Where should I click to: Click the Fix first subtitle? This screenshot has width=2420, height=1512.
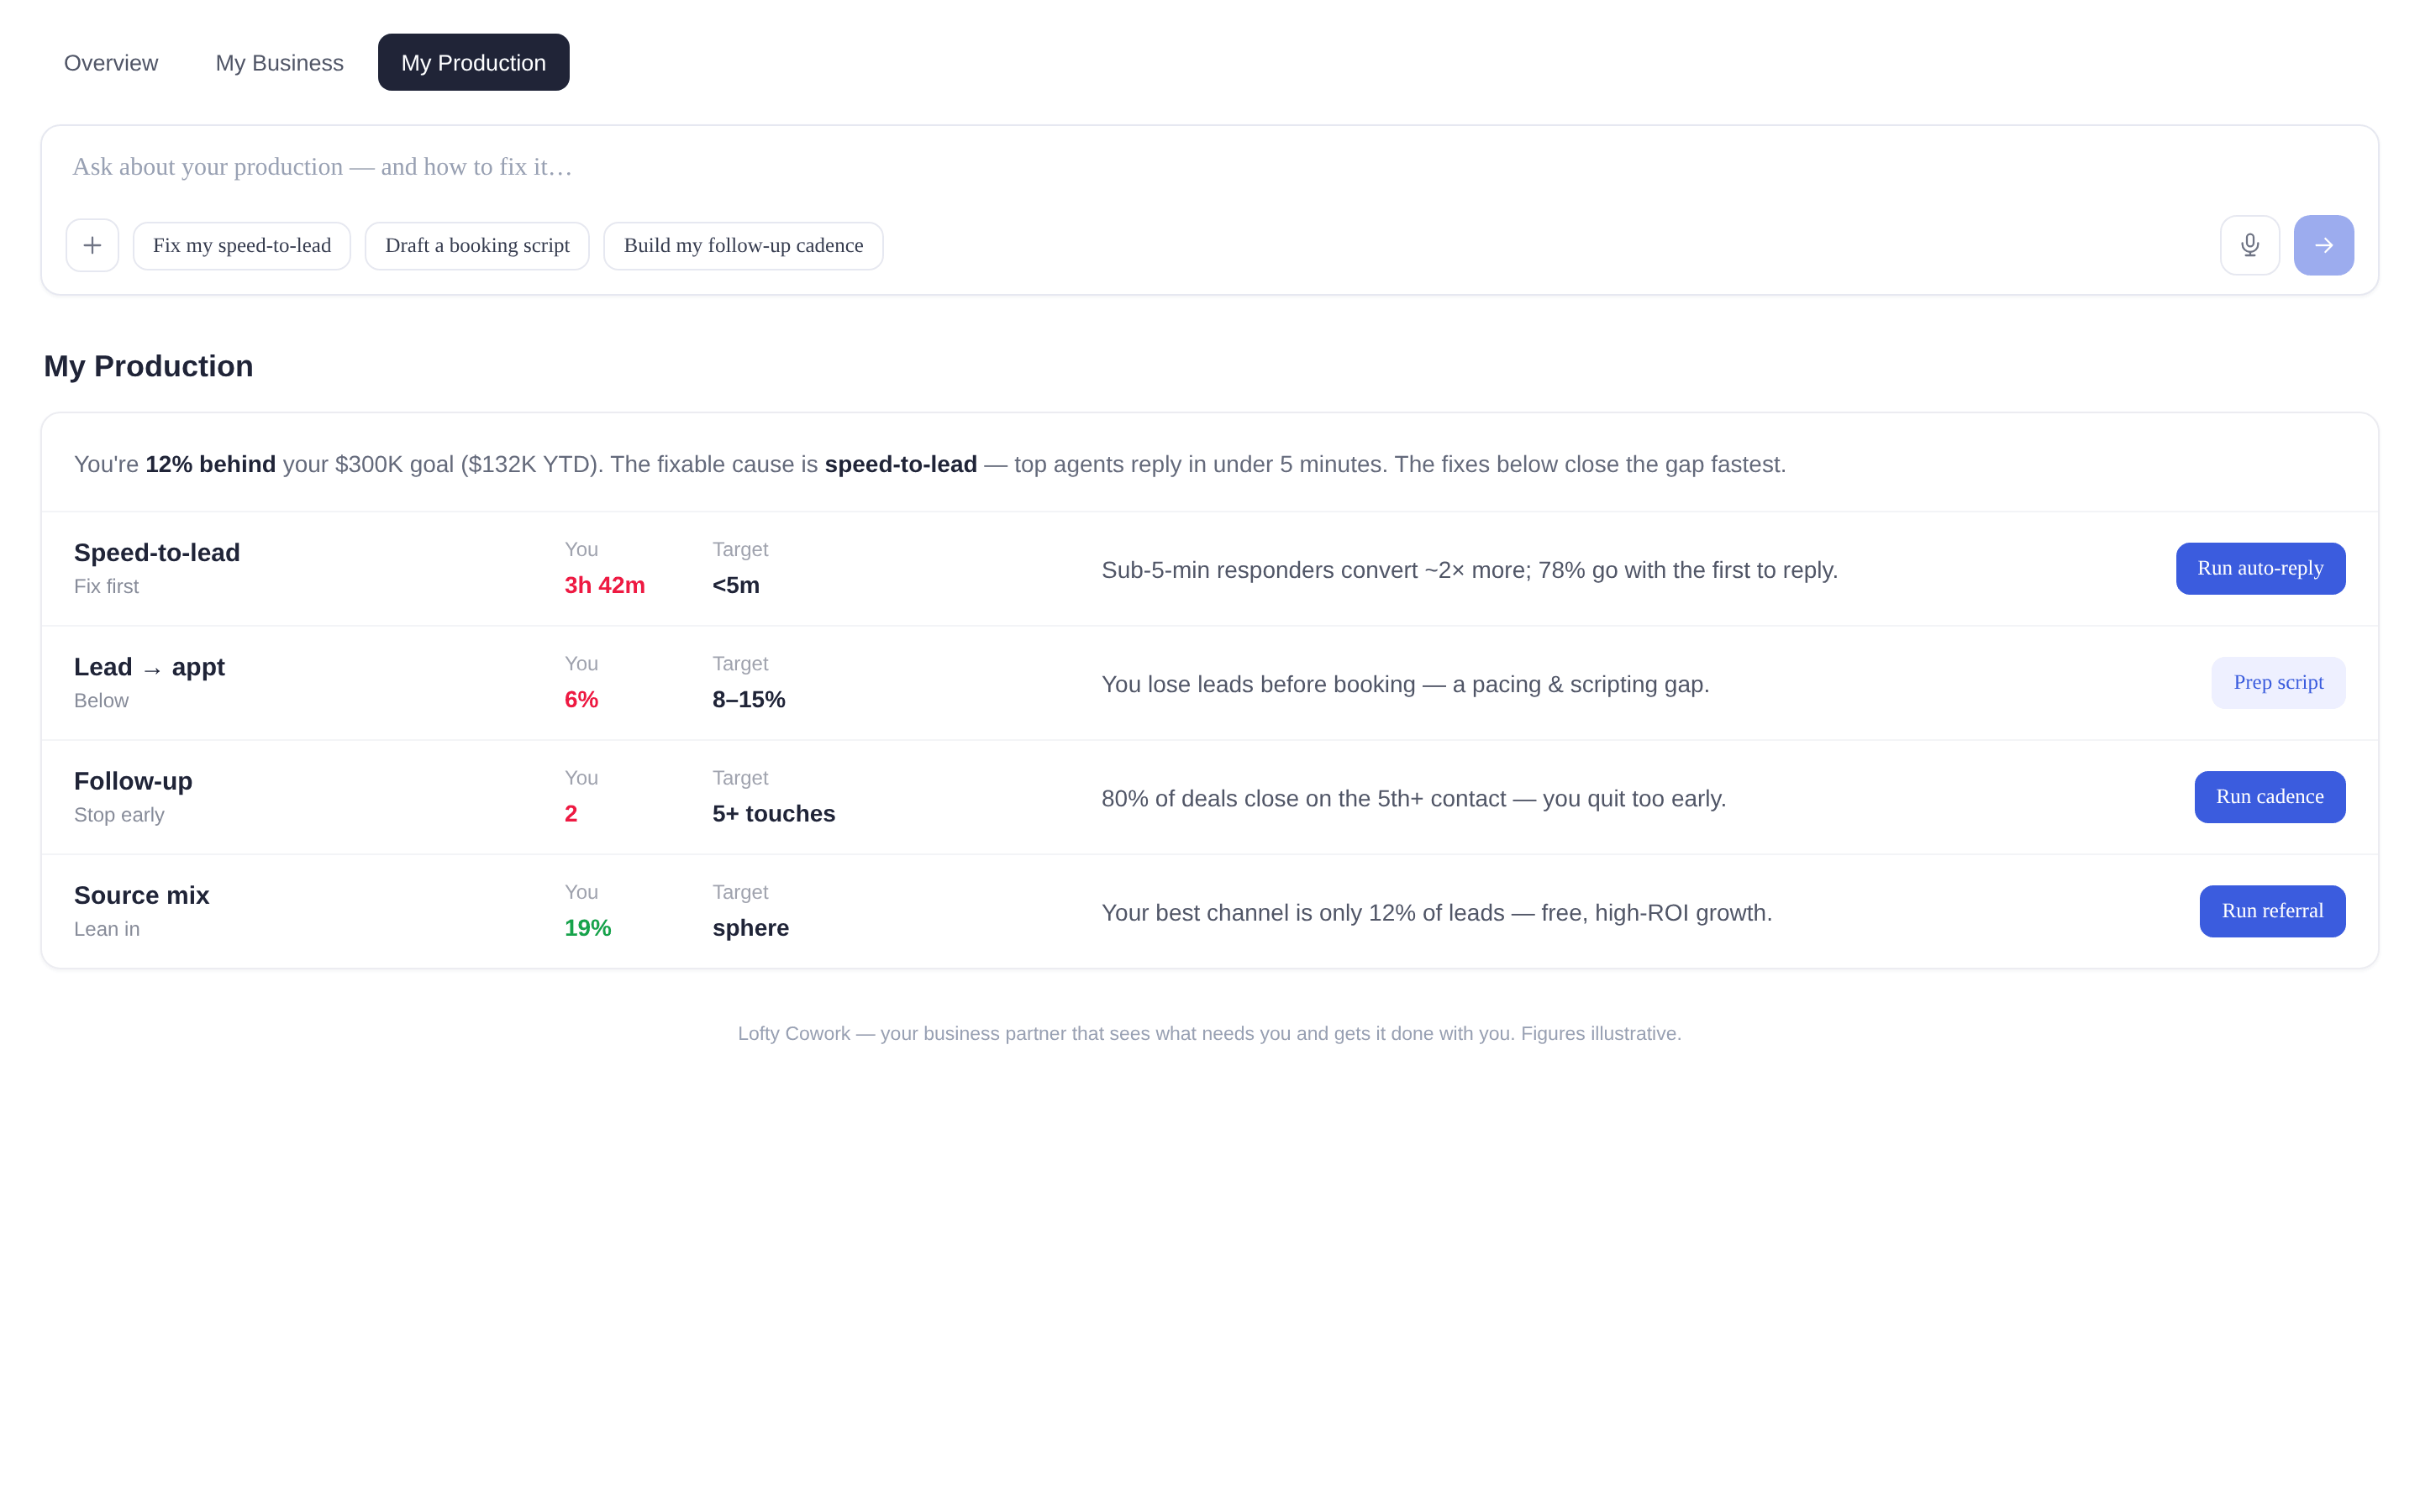tap(106, 586)
